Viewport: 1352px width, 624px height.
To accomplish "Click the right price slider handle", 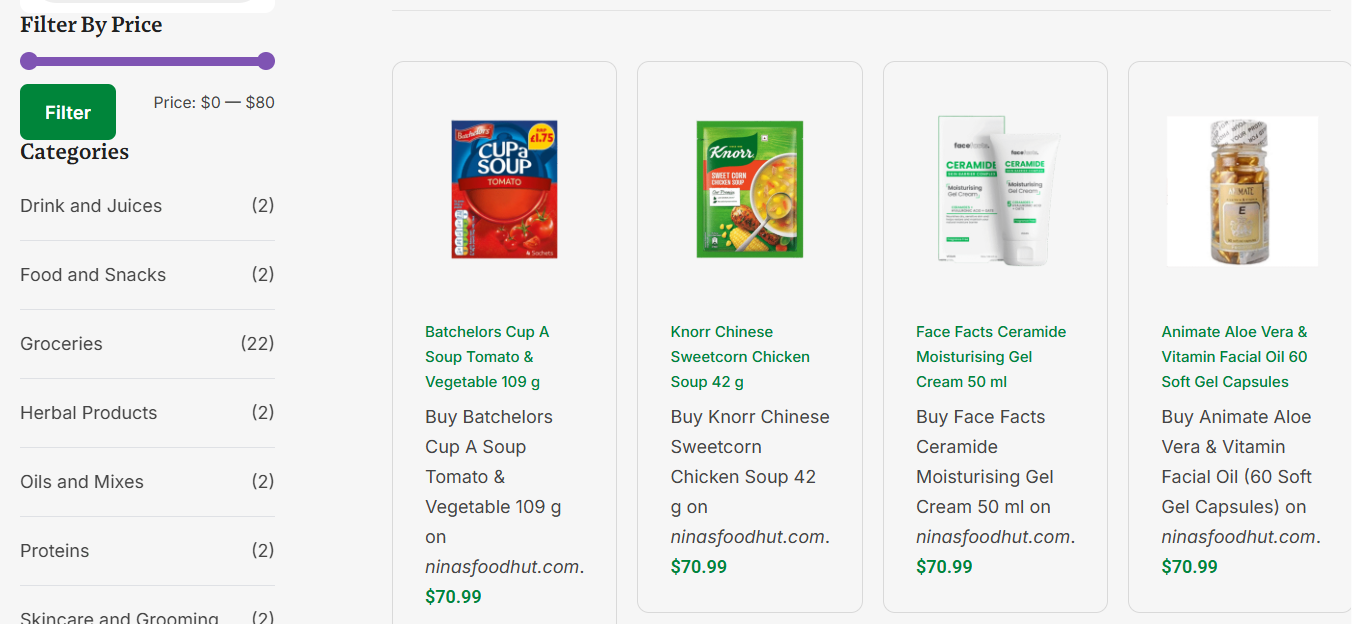I will [x=266, y=61].
